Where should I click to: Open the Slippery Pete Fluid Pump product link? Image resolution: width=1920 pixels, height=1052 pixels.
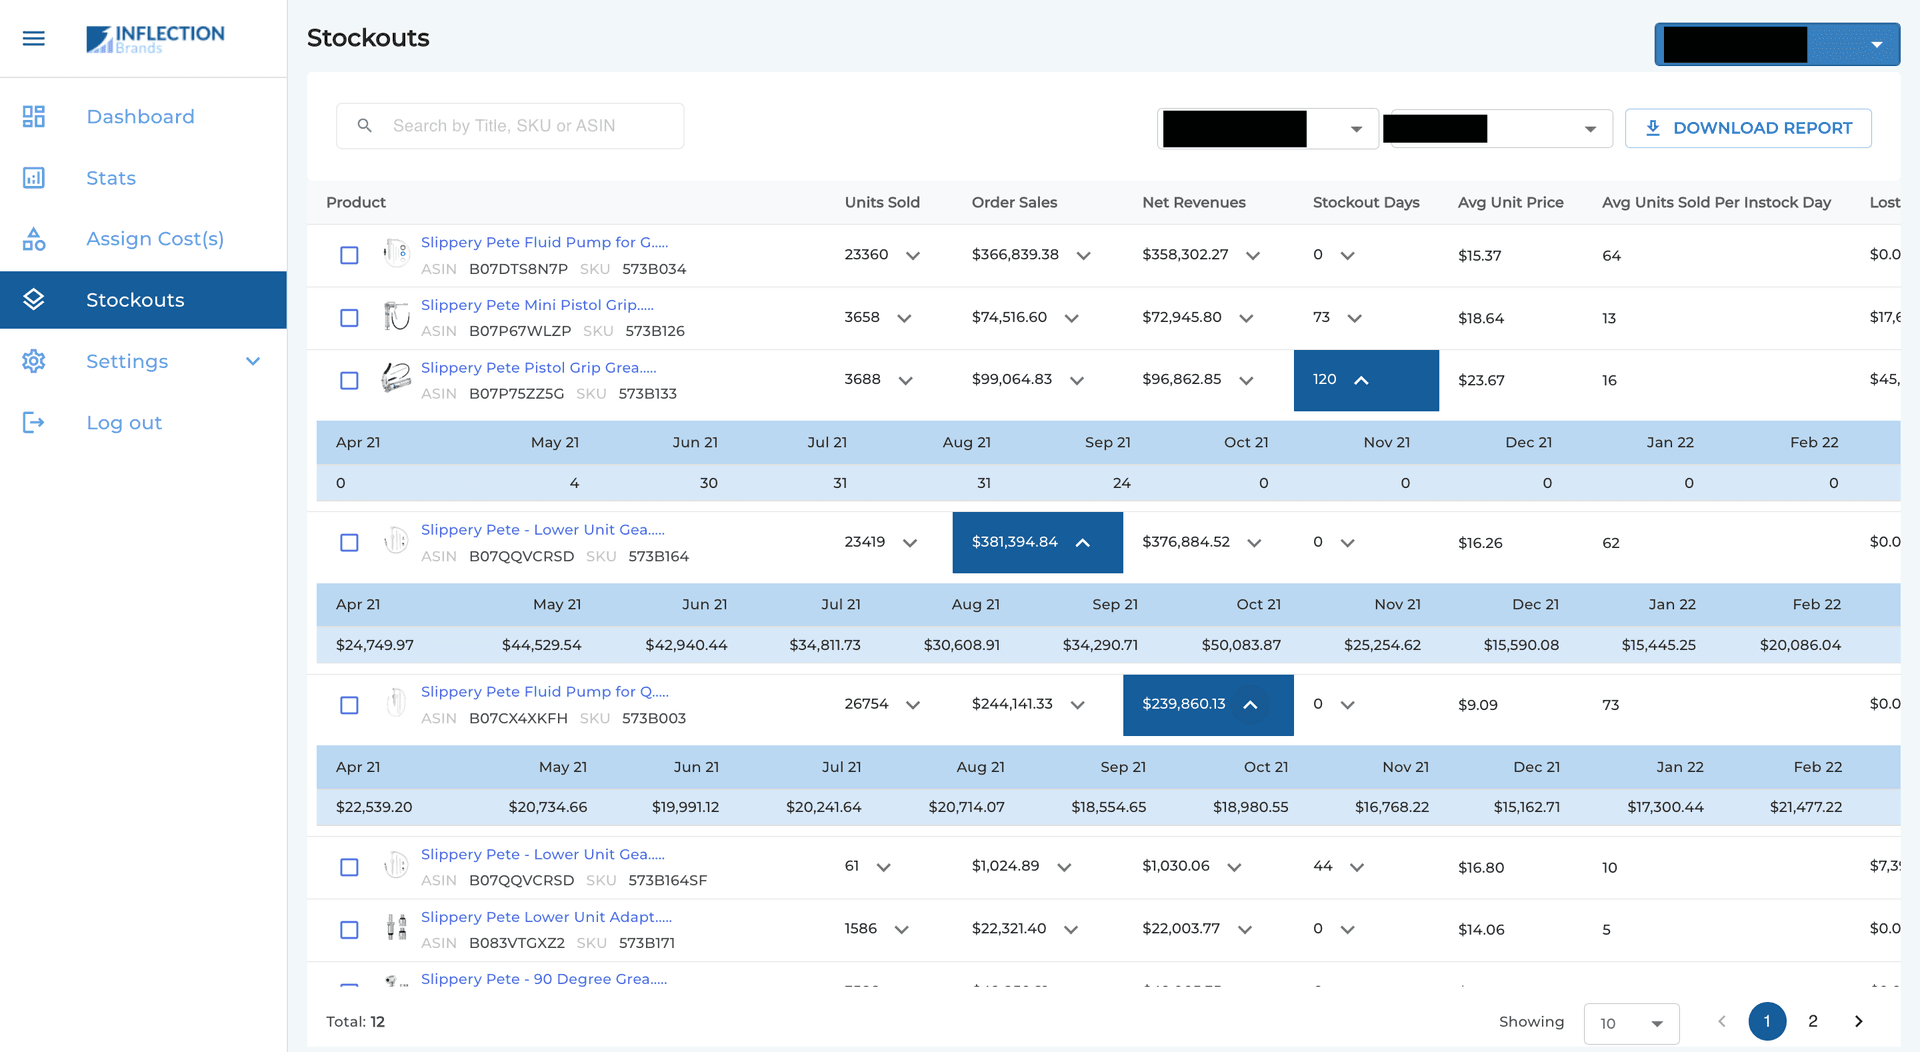(x=545, y=242)
